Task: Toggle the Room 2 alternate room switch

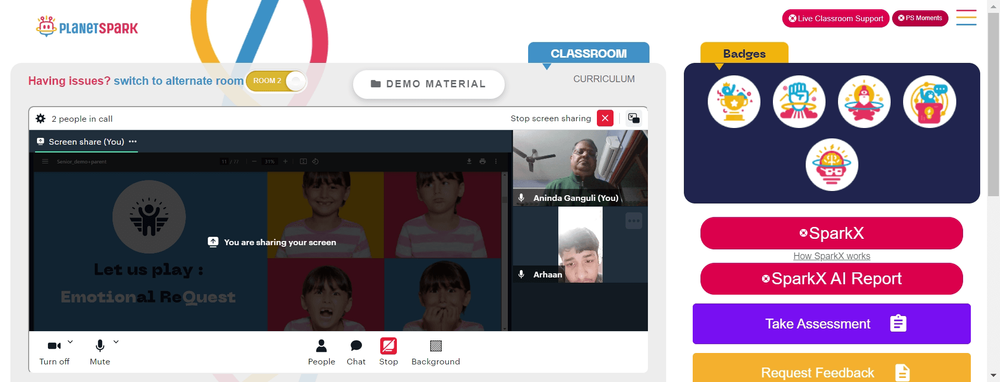Action: click(276, 81)
